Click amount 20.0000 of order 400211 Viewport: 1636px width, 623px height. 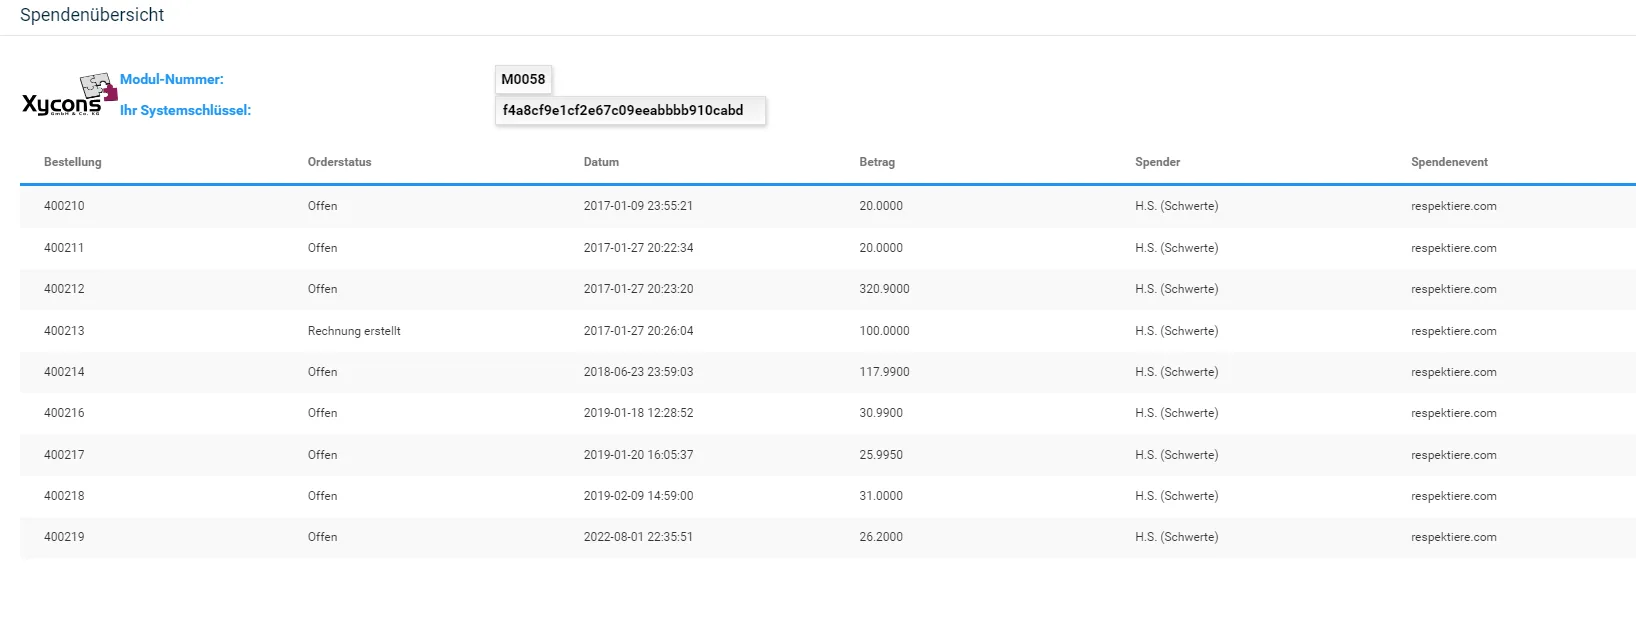click(881, 248)
